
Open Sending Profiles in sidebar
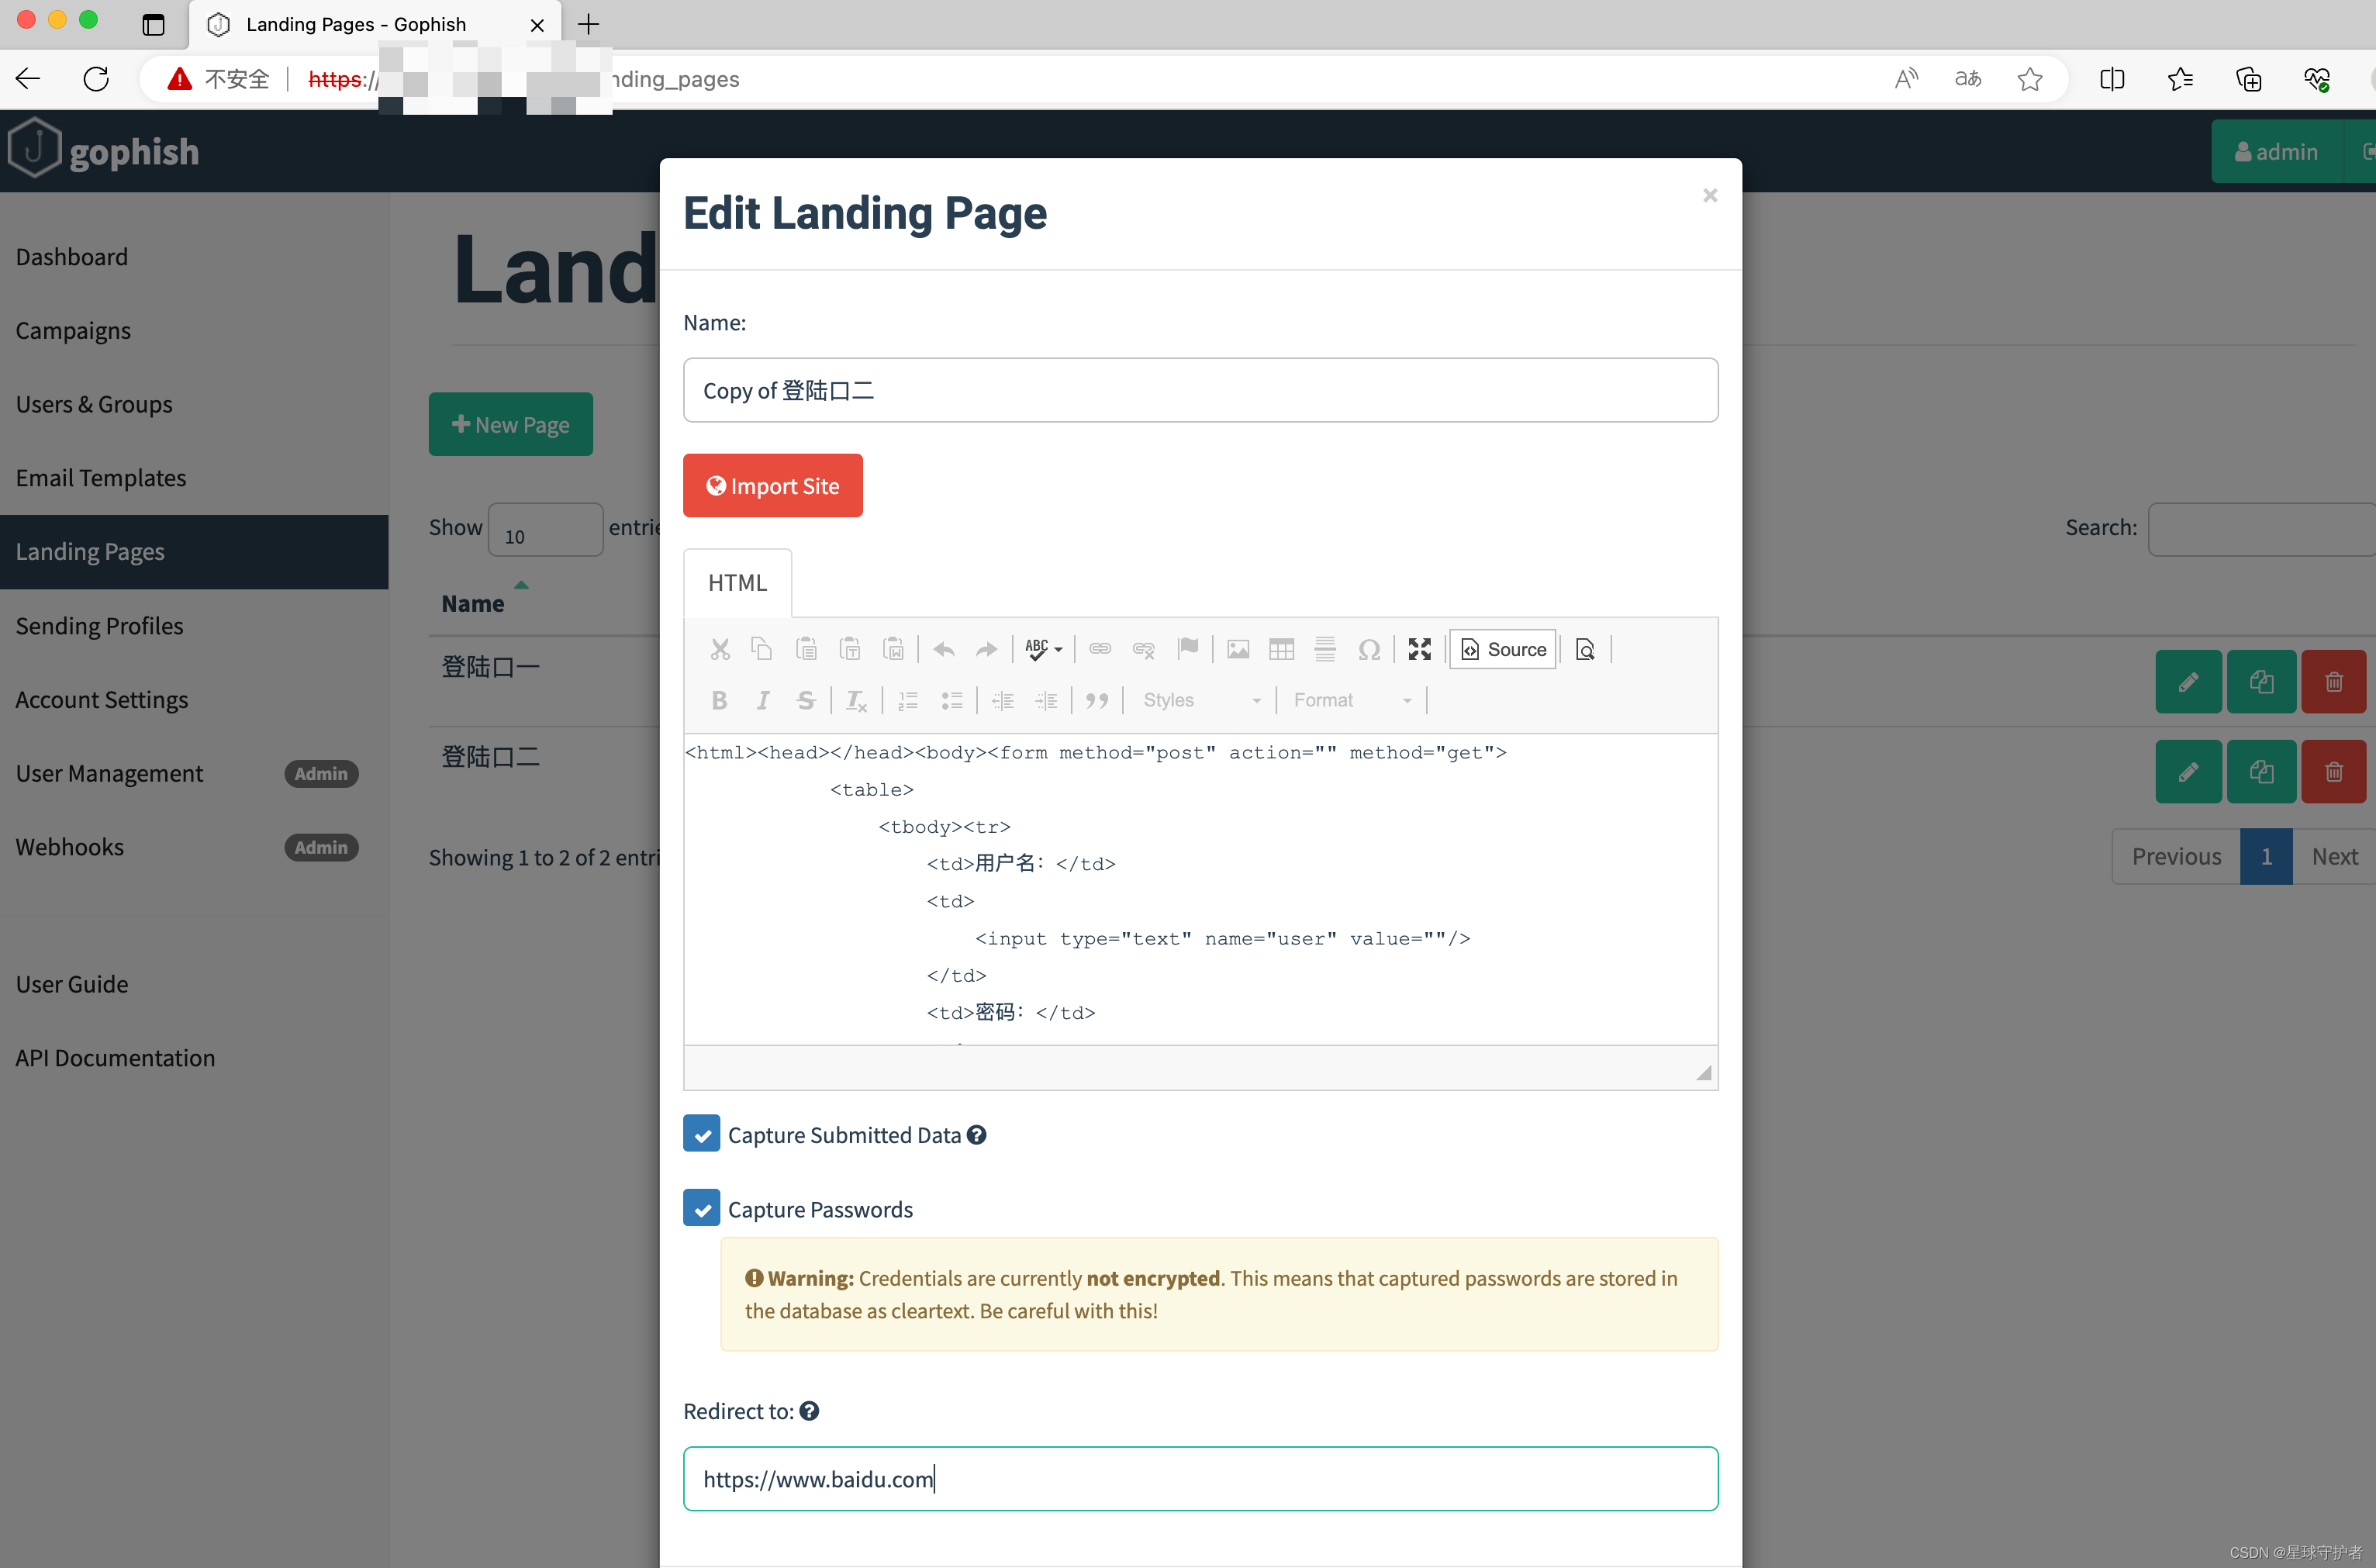[x=99, y=626]
